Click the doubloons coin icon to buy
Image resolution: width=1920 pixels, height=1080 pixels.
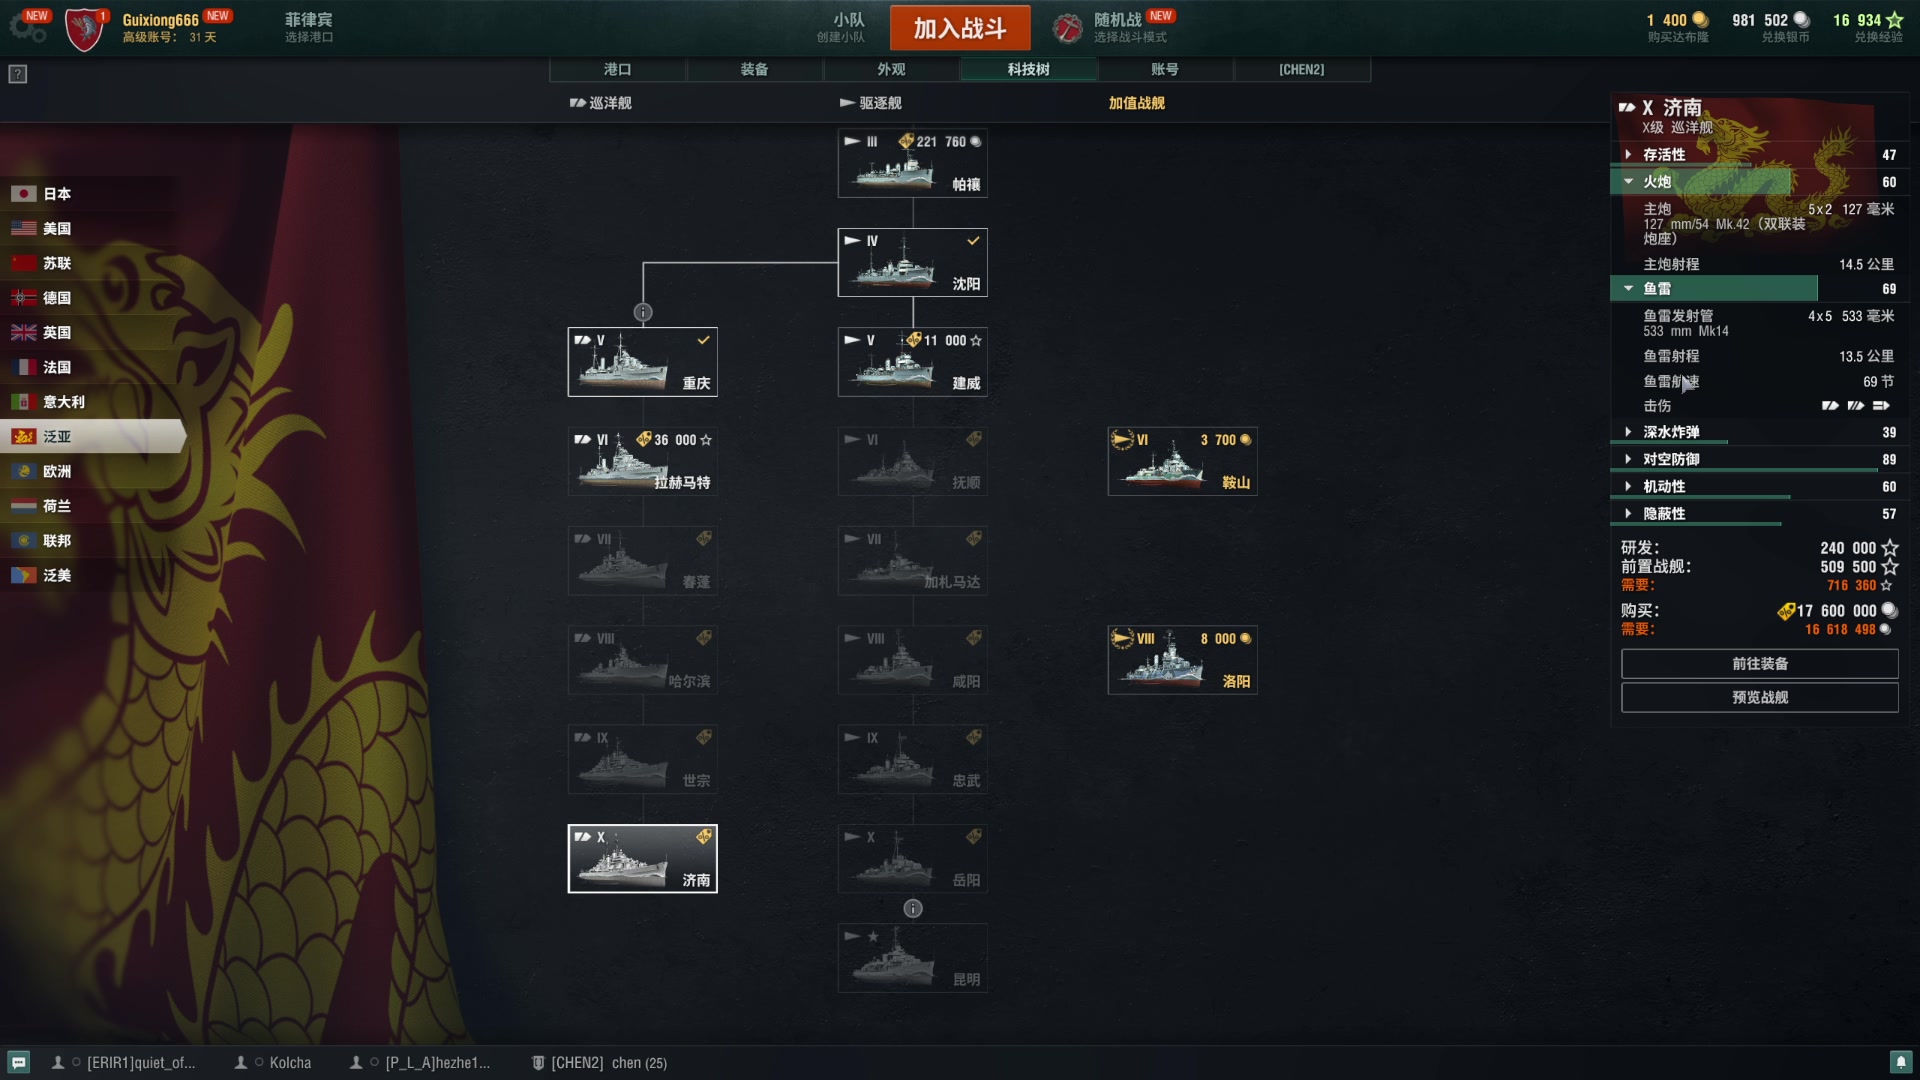click(x=1699, y=20)
